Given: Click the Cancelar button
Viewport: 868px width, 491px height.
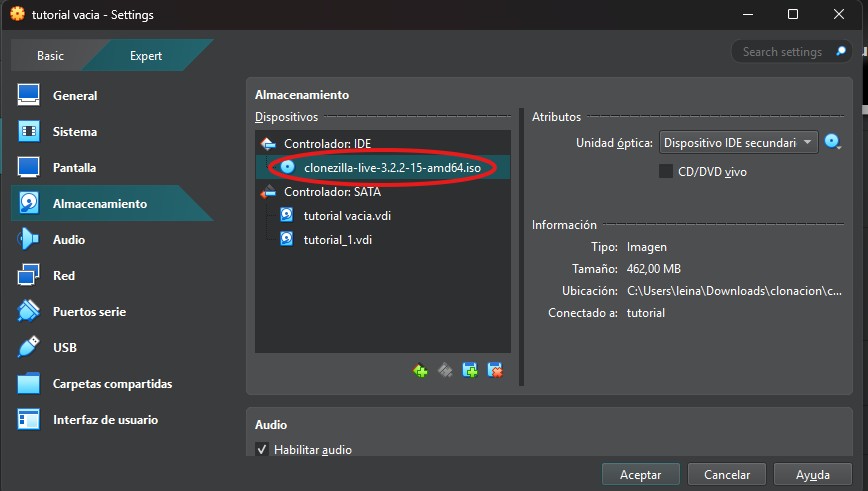Looking at the screenshot, I should point(727,474).
